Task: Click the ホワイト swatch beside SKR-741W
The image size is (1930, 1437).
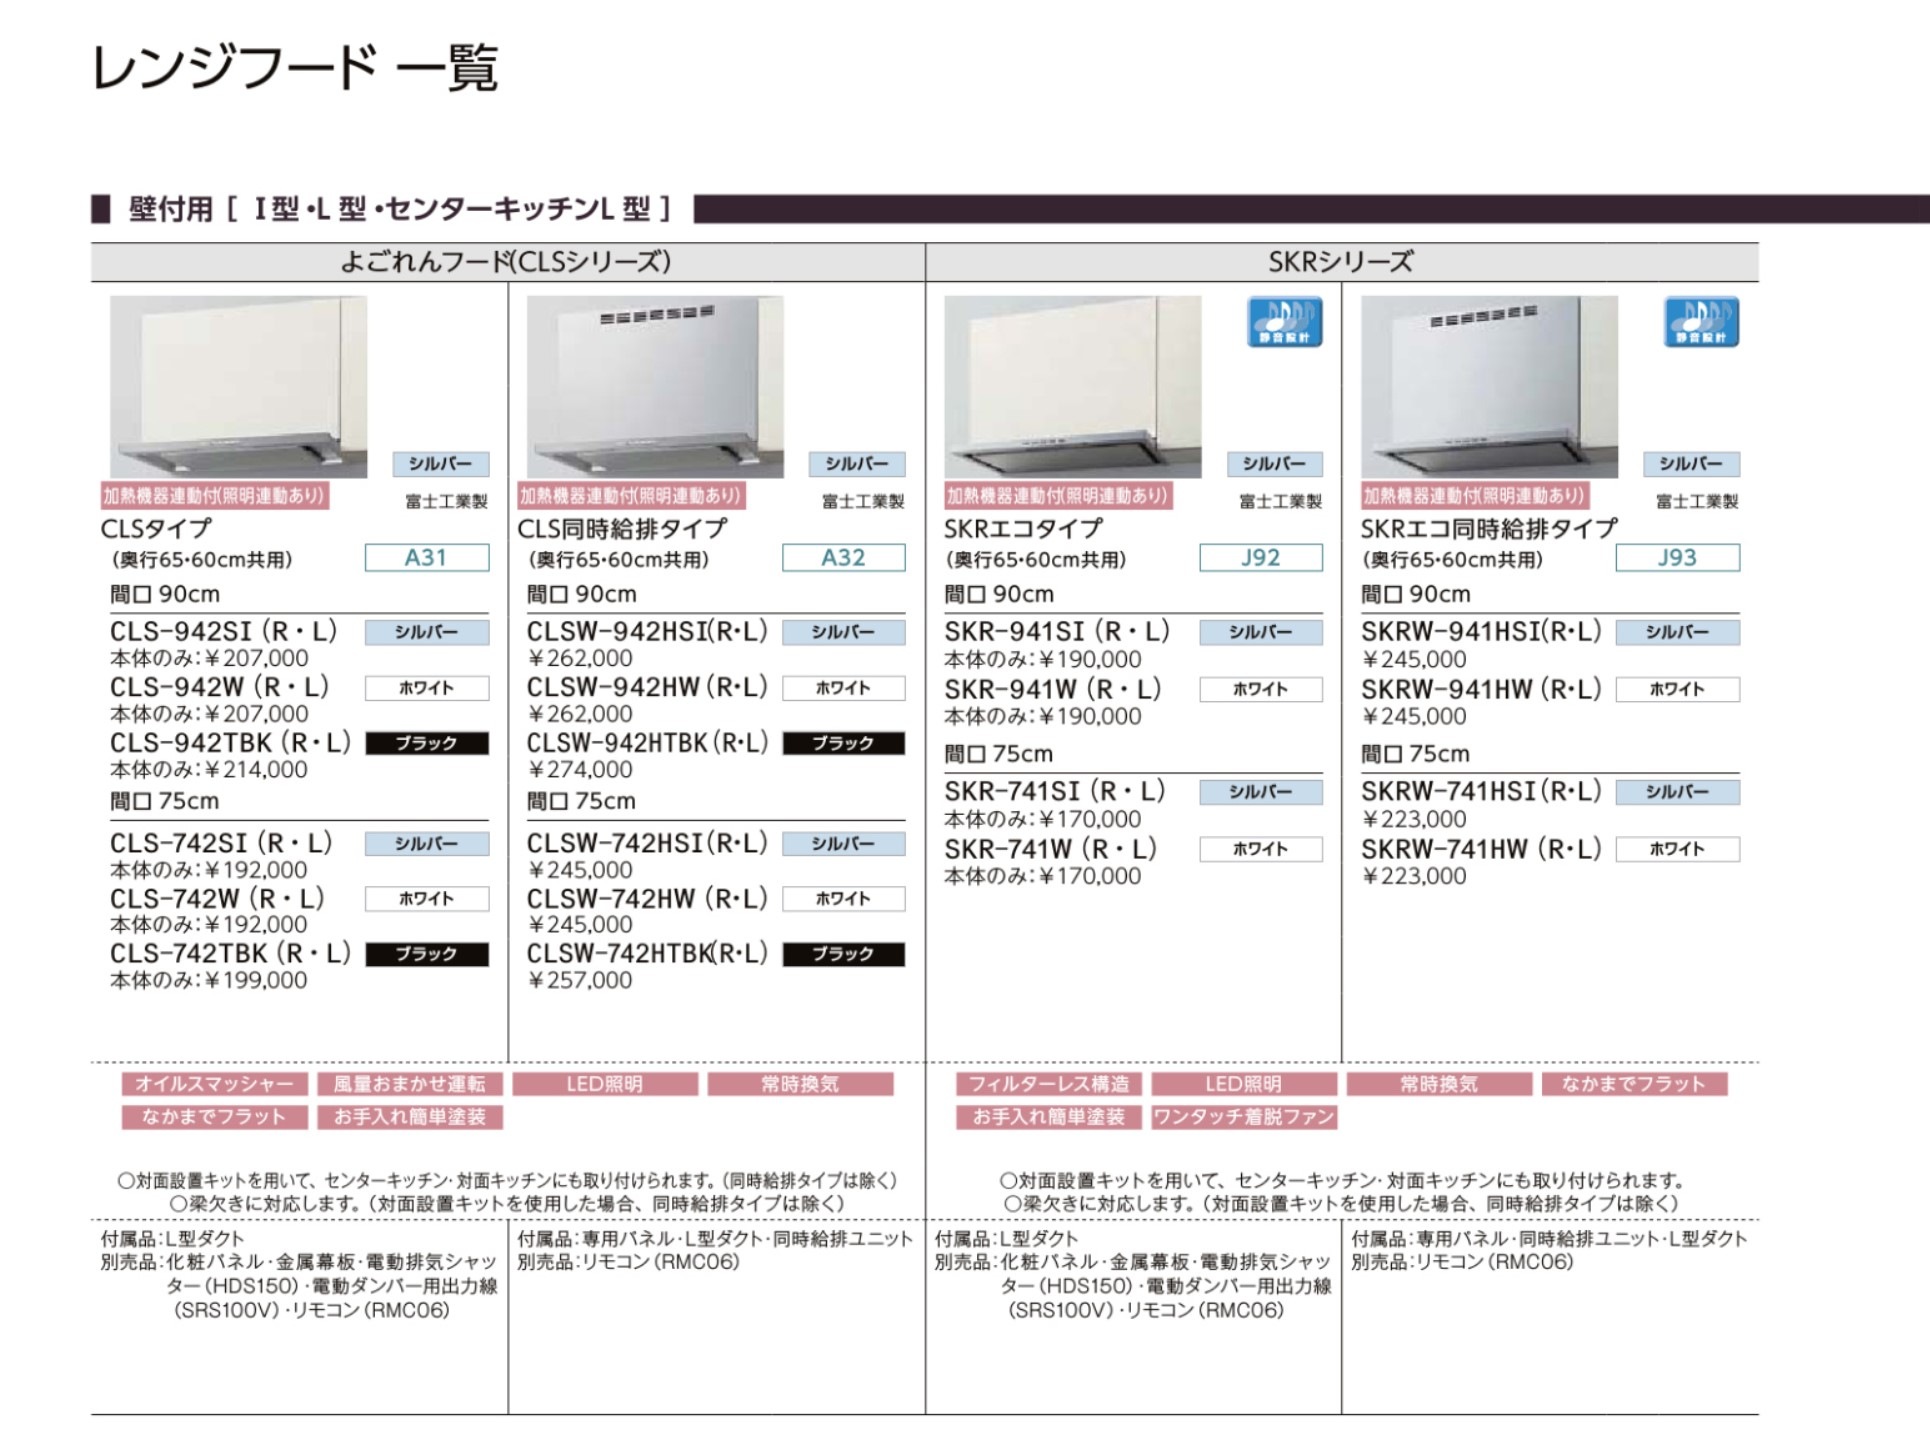Action: click(1261, 849)
